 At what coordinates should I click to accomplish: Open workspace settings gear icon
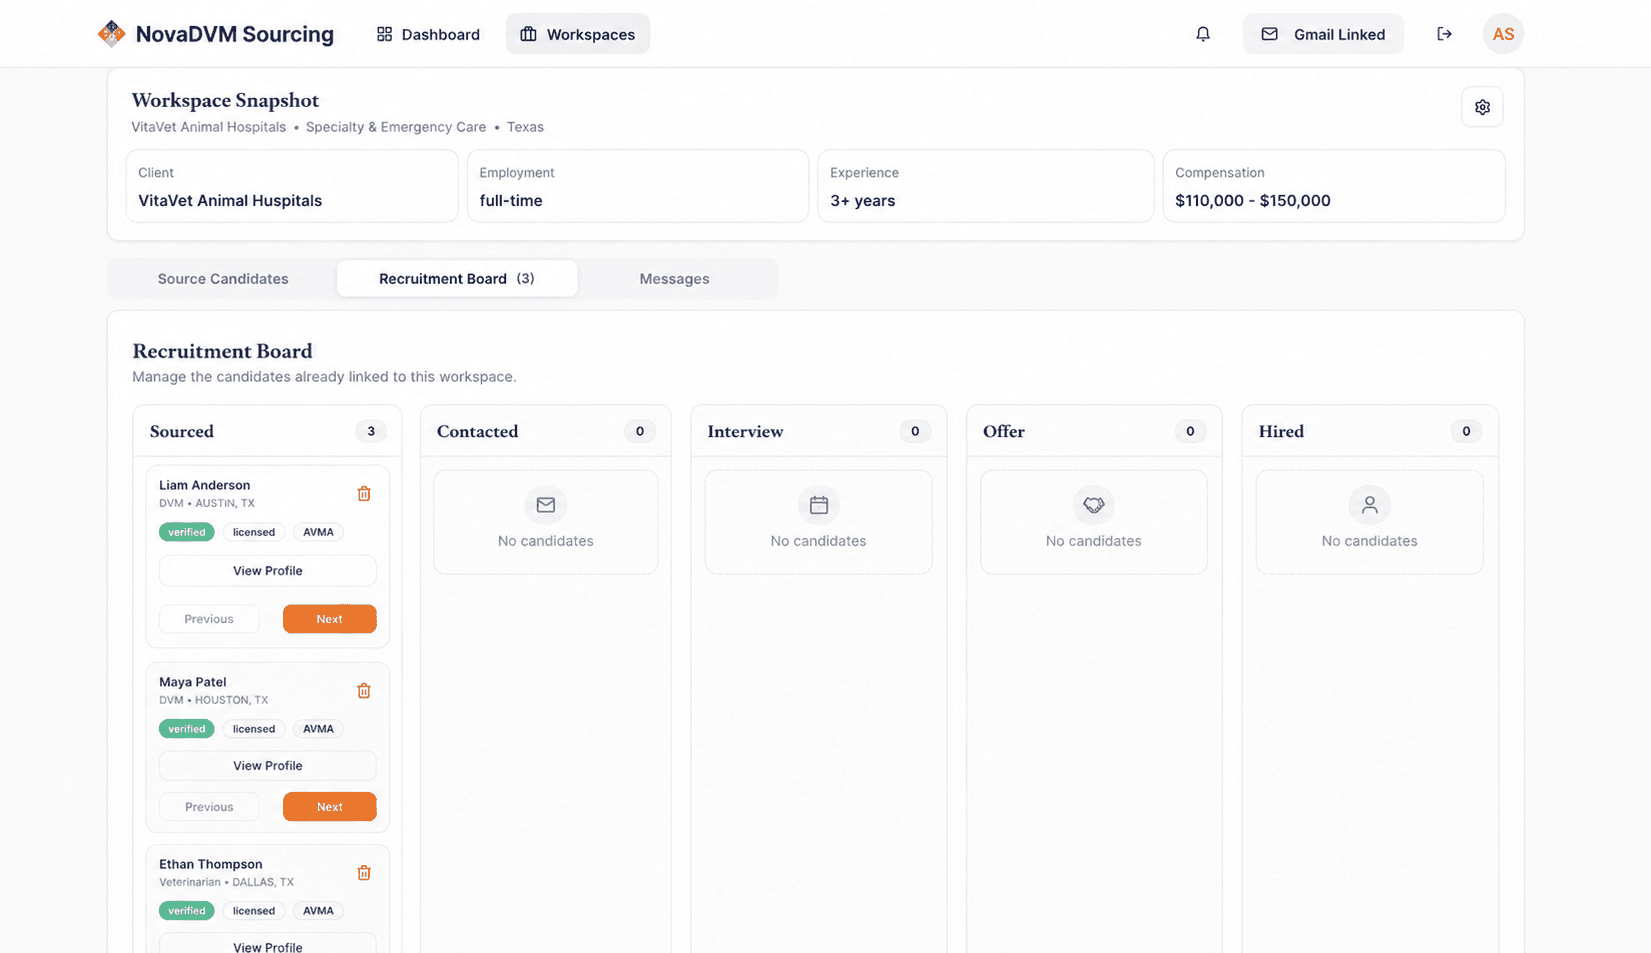pyautogui.click(x=1482, y=107)
